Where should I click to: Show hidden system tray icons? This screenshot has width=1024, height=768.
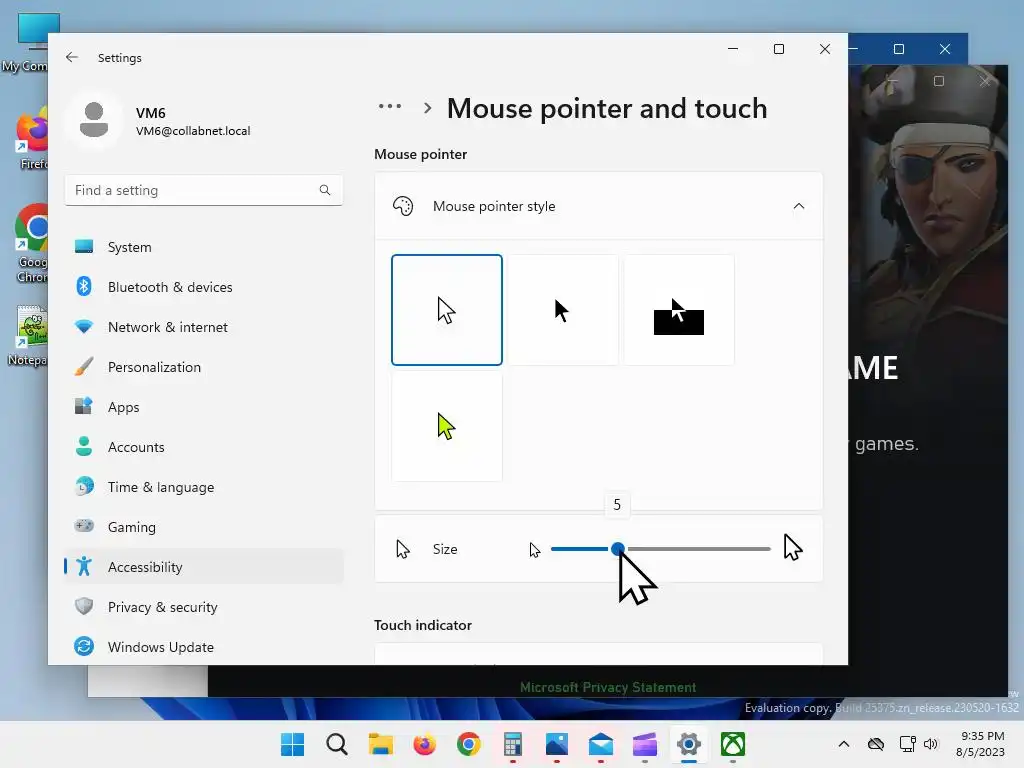(x=844, y=744)
